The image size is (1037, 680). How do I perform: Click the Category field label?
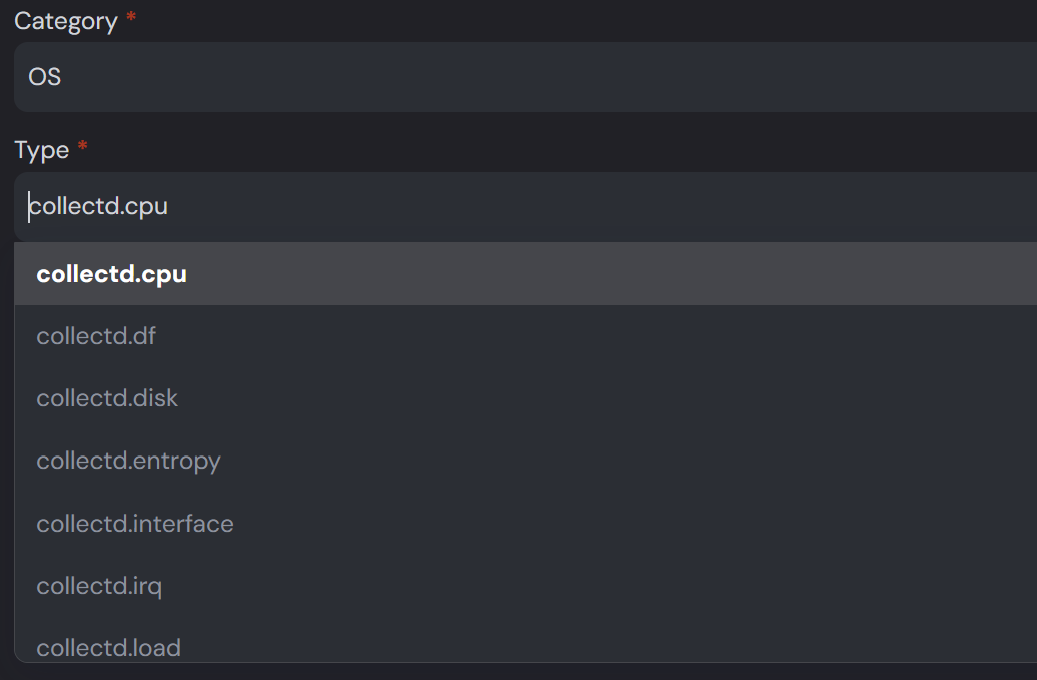tap(65, 21)
